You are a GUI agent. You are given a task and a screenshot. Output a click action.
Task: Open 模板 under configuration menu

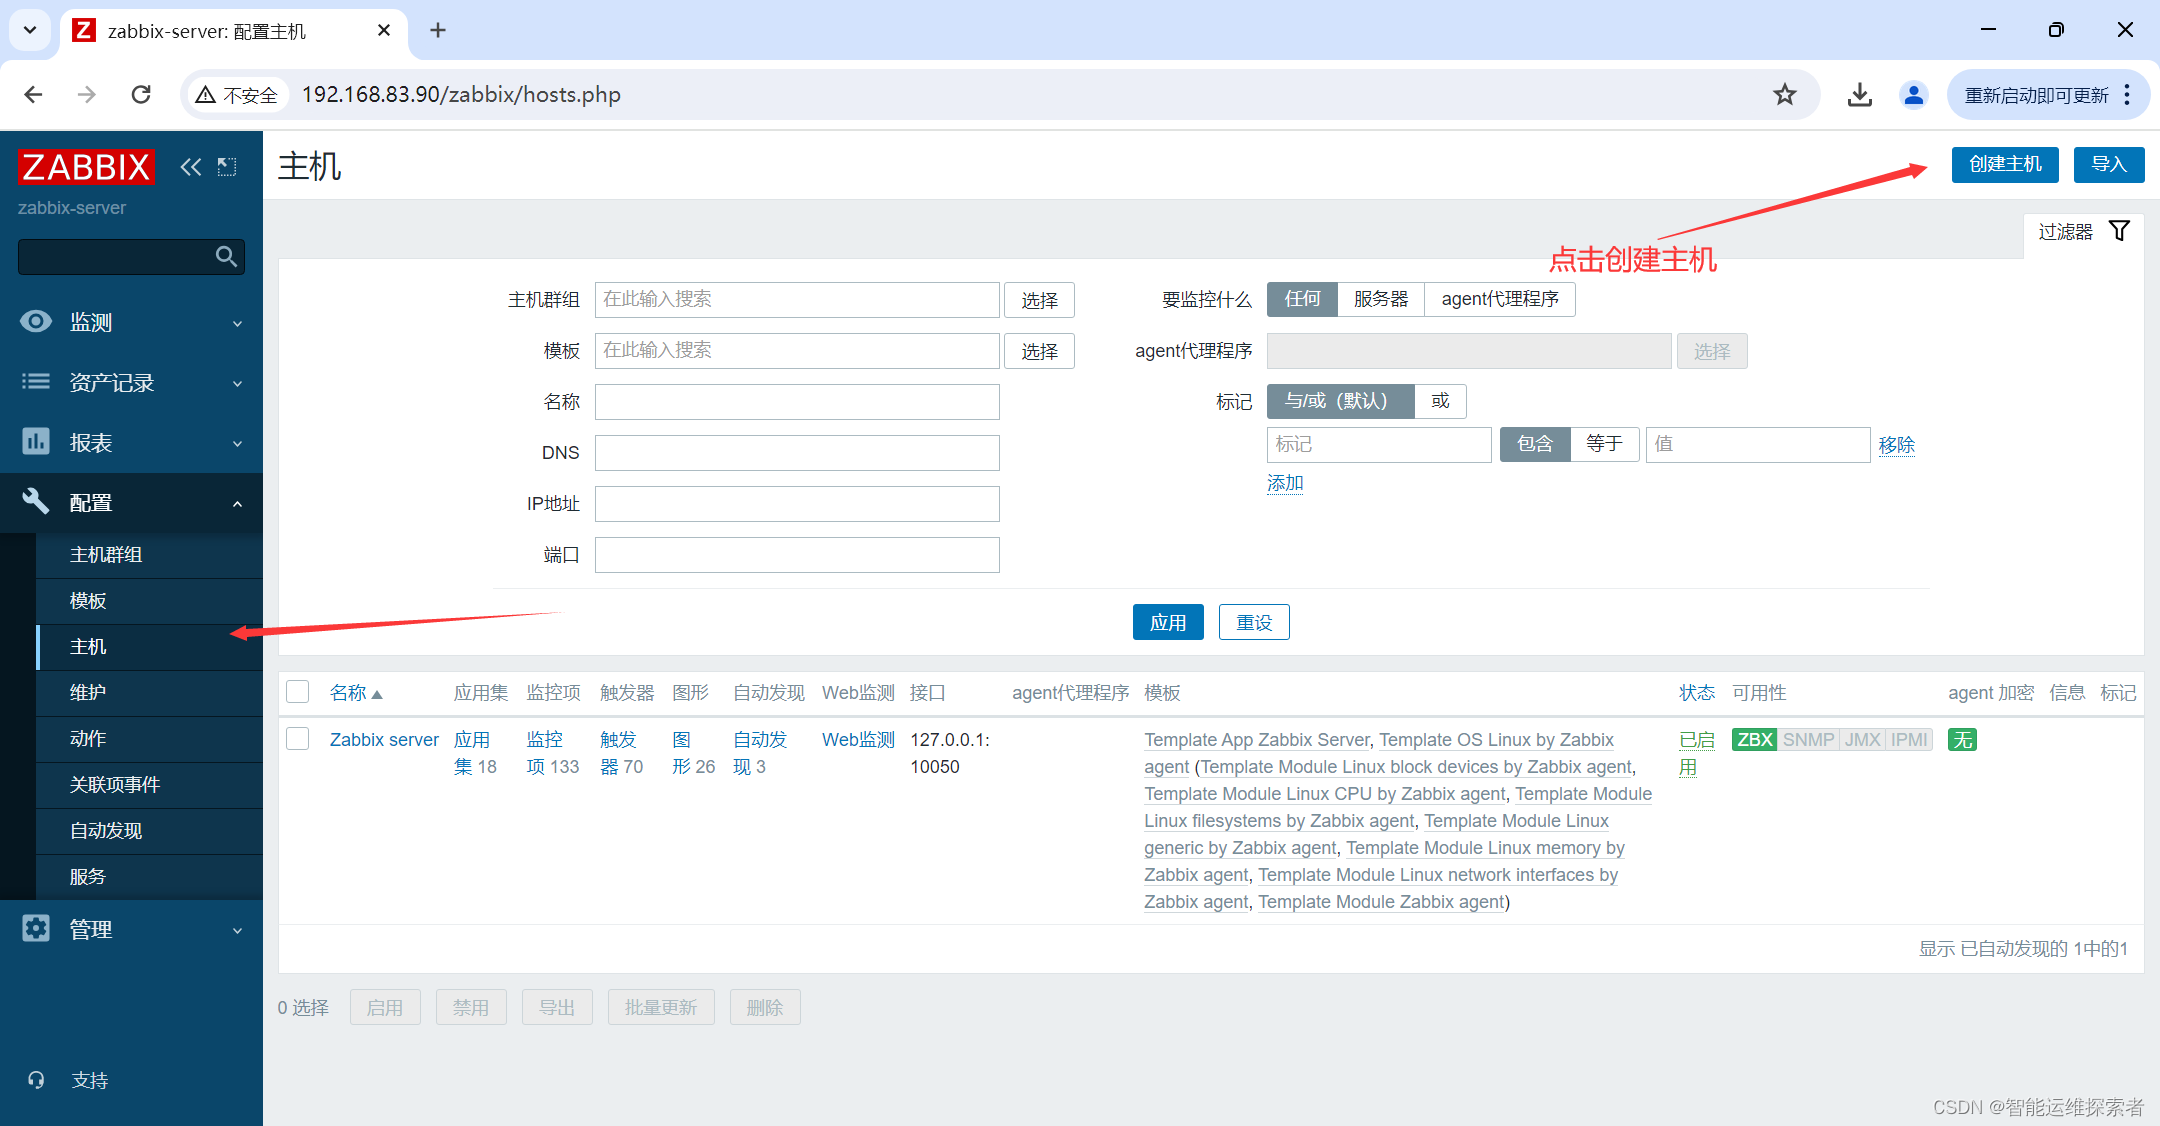[x=88, y=600]
